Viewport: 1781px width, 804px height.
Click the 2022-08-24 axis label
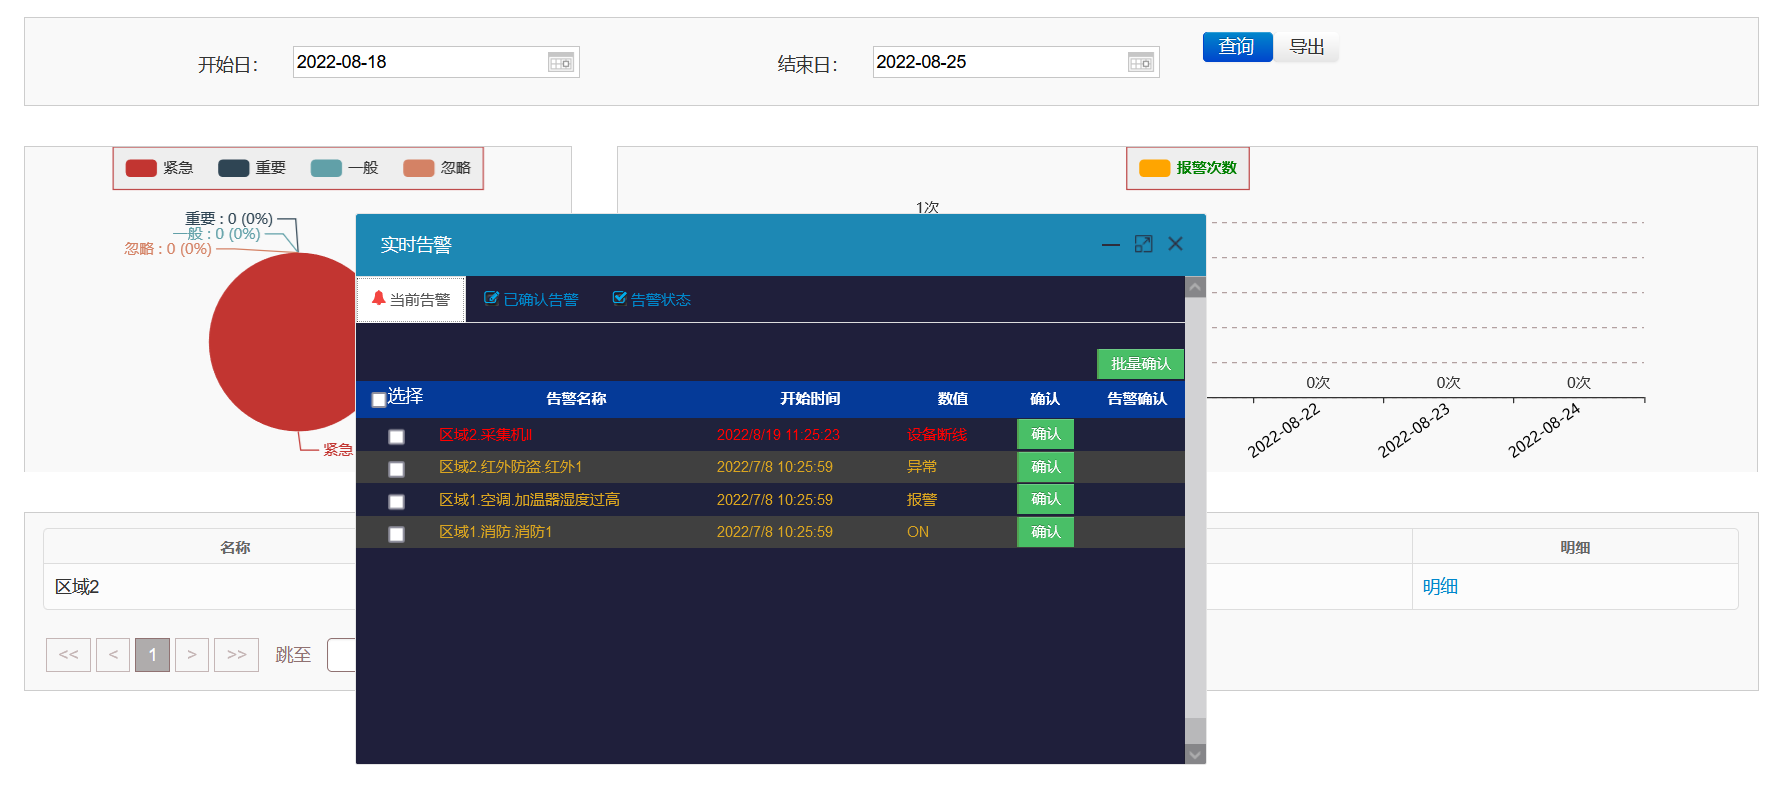click(1544, 431)
